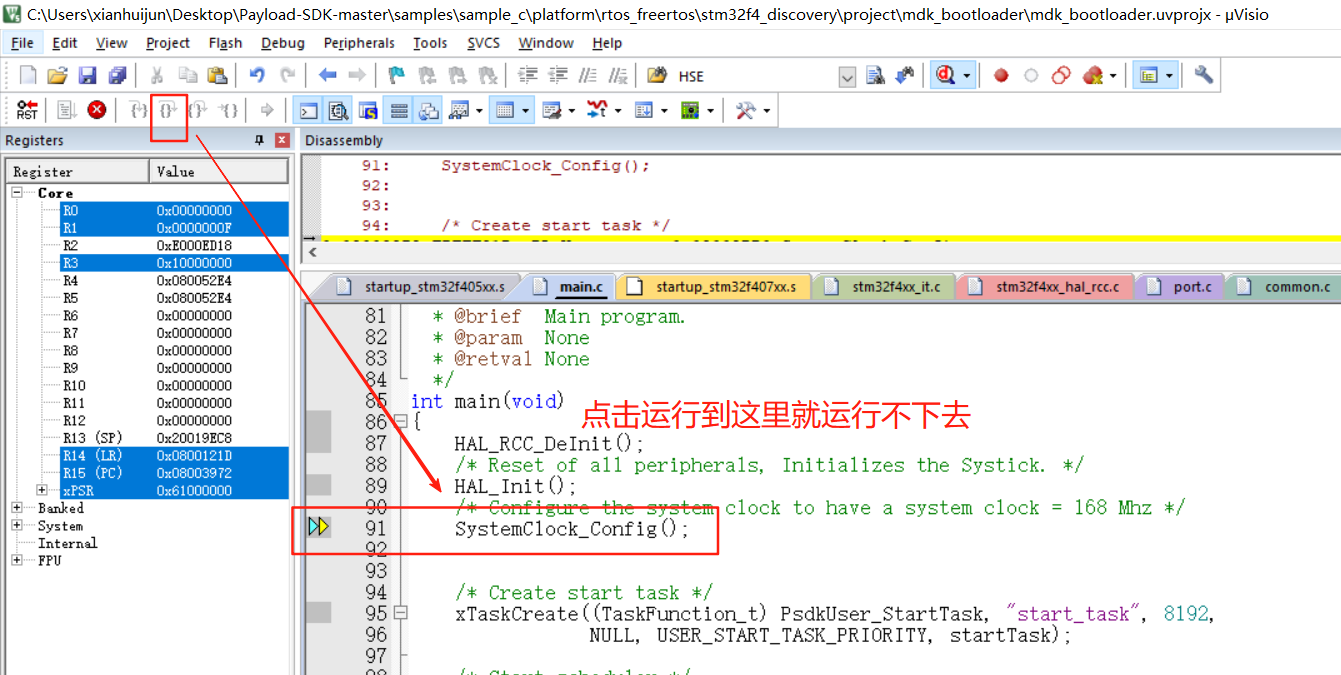Click the Incremental Find icon with the blue arrow

pos(905,76)
